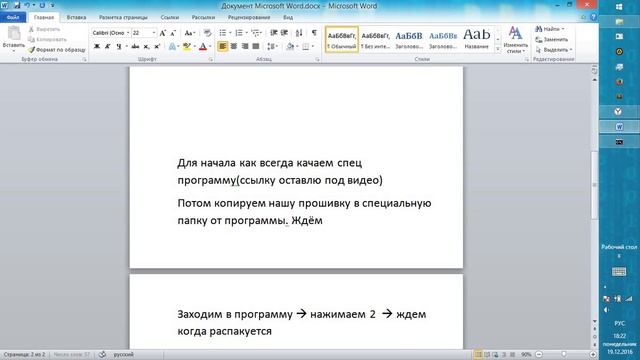
Task: Switch to the Ссылки tab
Action: [169, 18]
